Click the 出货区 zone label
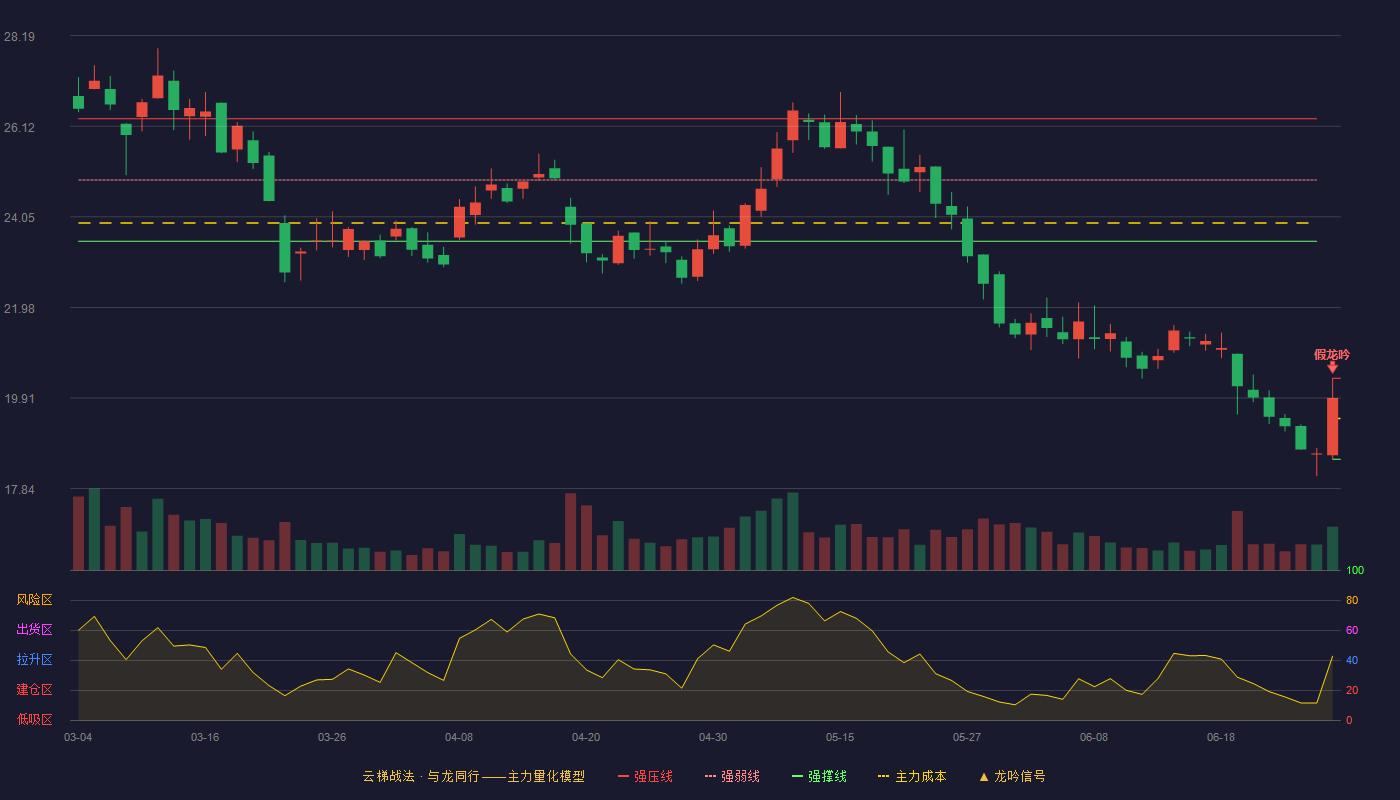This screenshot has height=800, width=1400. (x=34, y=630)
